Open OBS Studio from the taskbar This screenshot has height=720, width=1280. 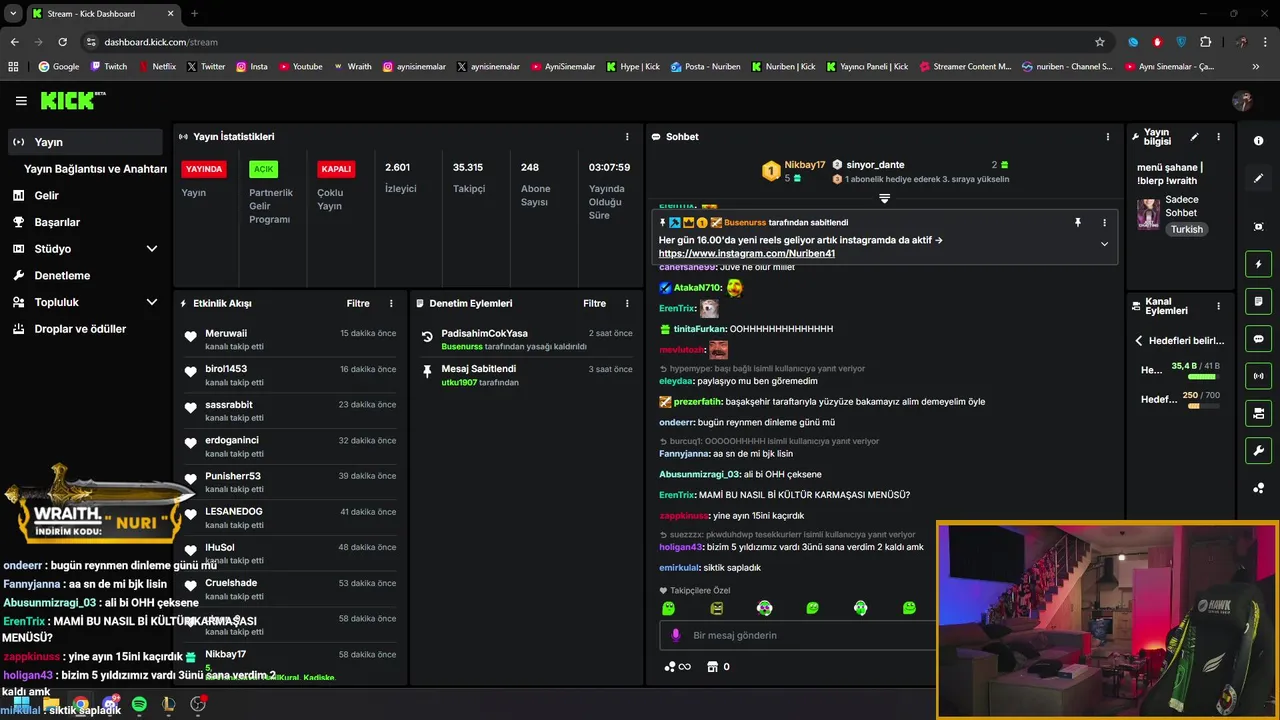[198, 704]
